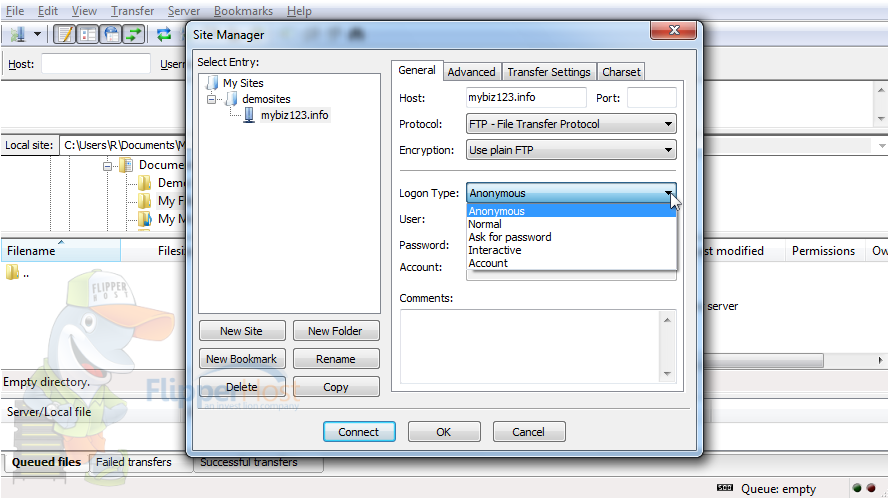Viewport: 889px width, 500px height.
Task: Click quickconnect Host field in main window
Action: point(96,64)
